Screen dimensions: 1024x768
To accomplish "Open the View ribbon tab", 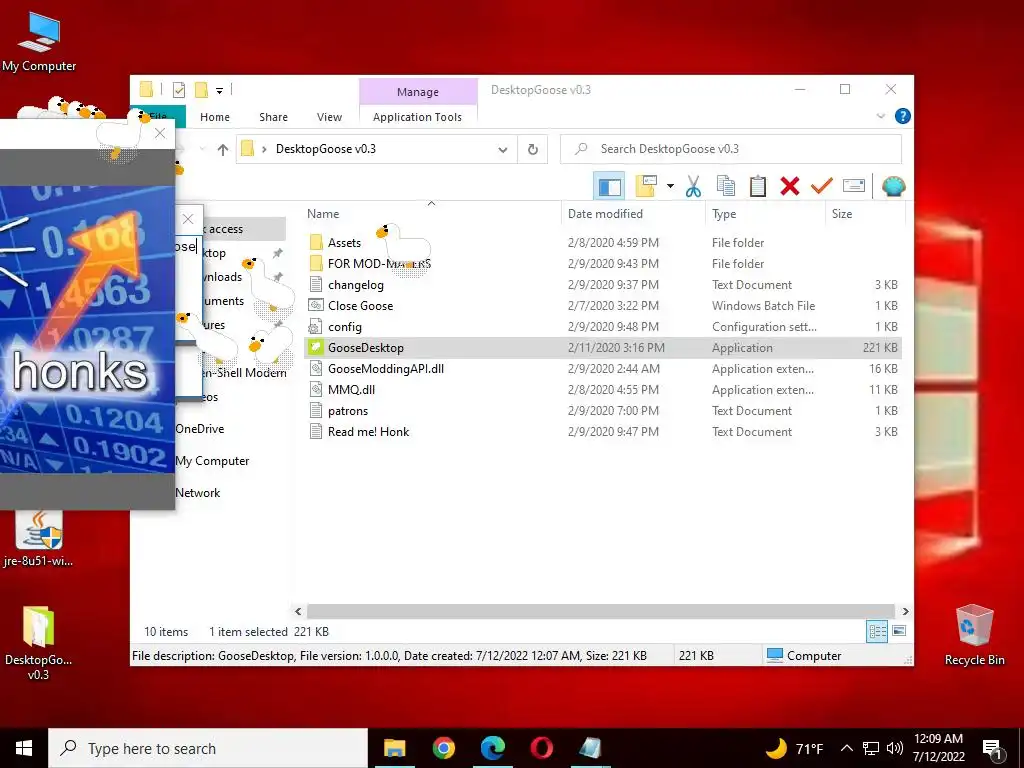I will coord(329,117).
